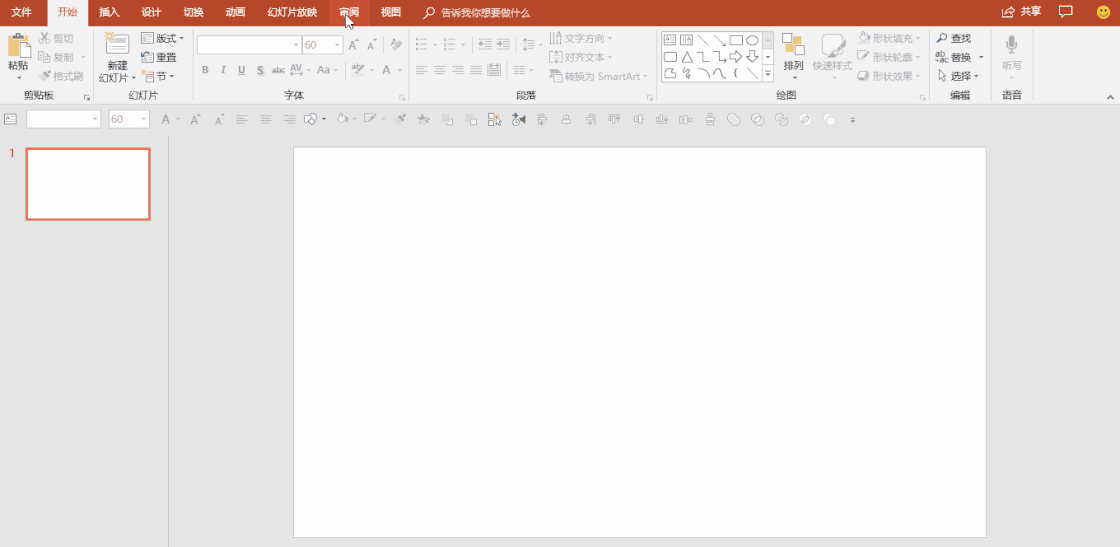Click the selection pane icon in quick toolbar

495,120
